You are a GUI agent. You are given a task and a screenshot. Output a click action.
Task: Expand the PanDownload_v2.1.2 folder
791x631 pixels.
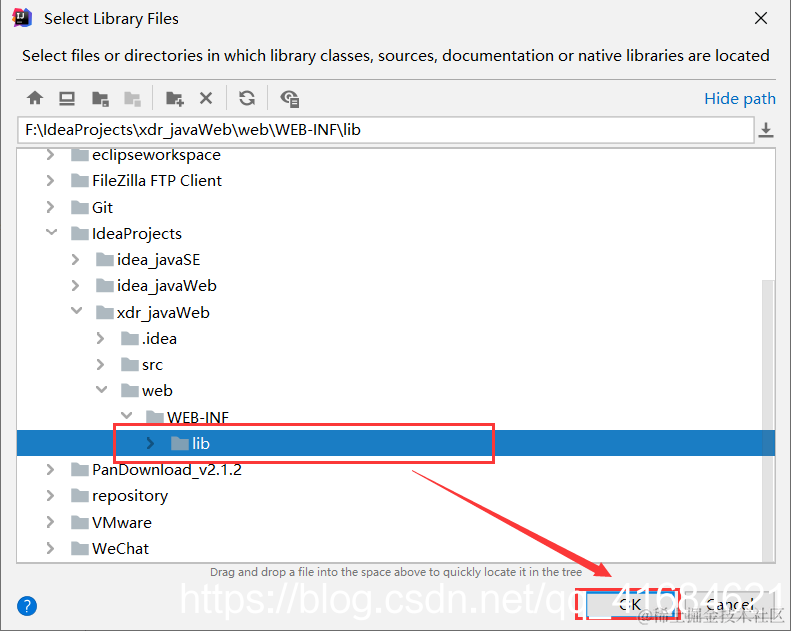pyautogui.click(x=50, y=470)
